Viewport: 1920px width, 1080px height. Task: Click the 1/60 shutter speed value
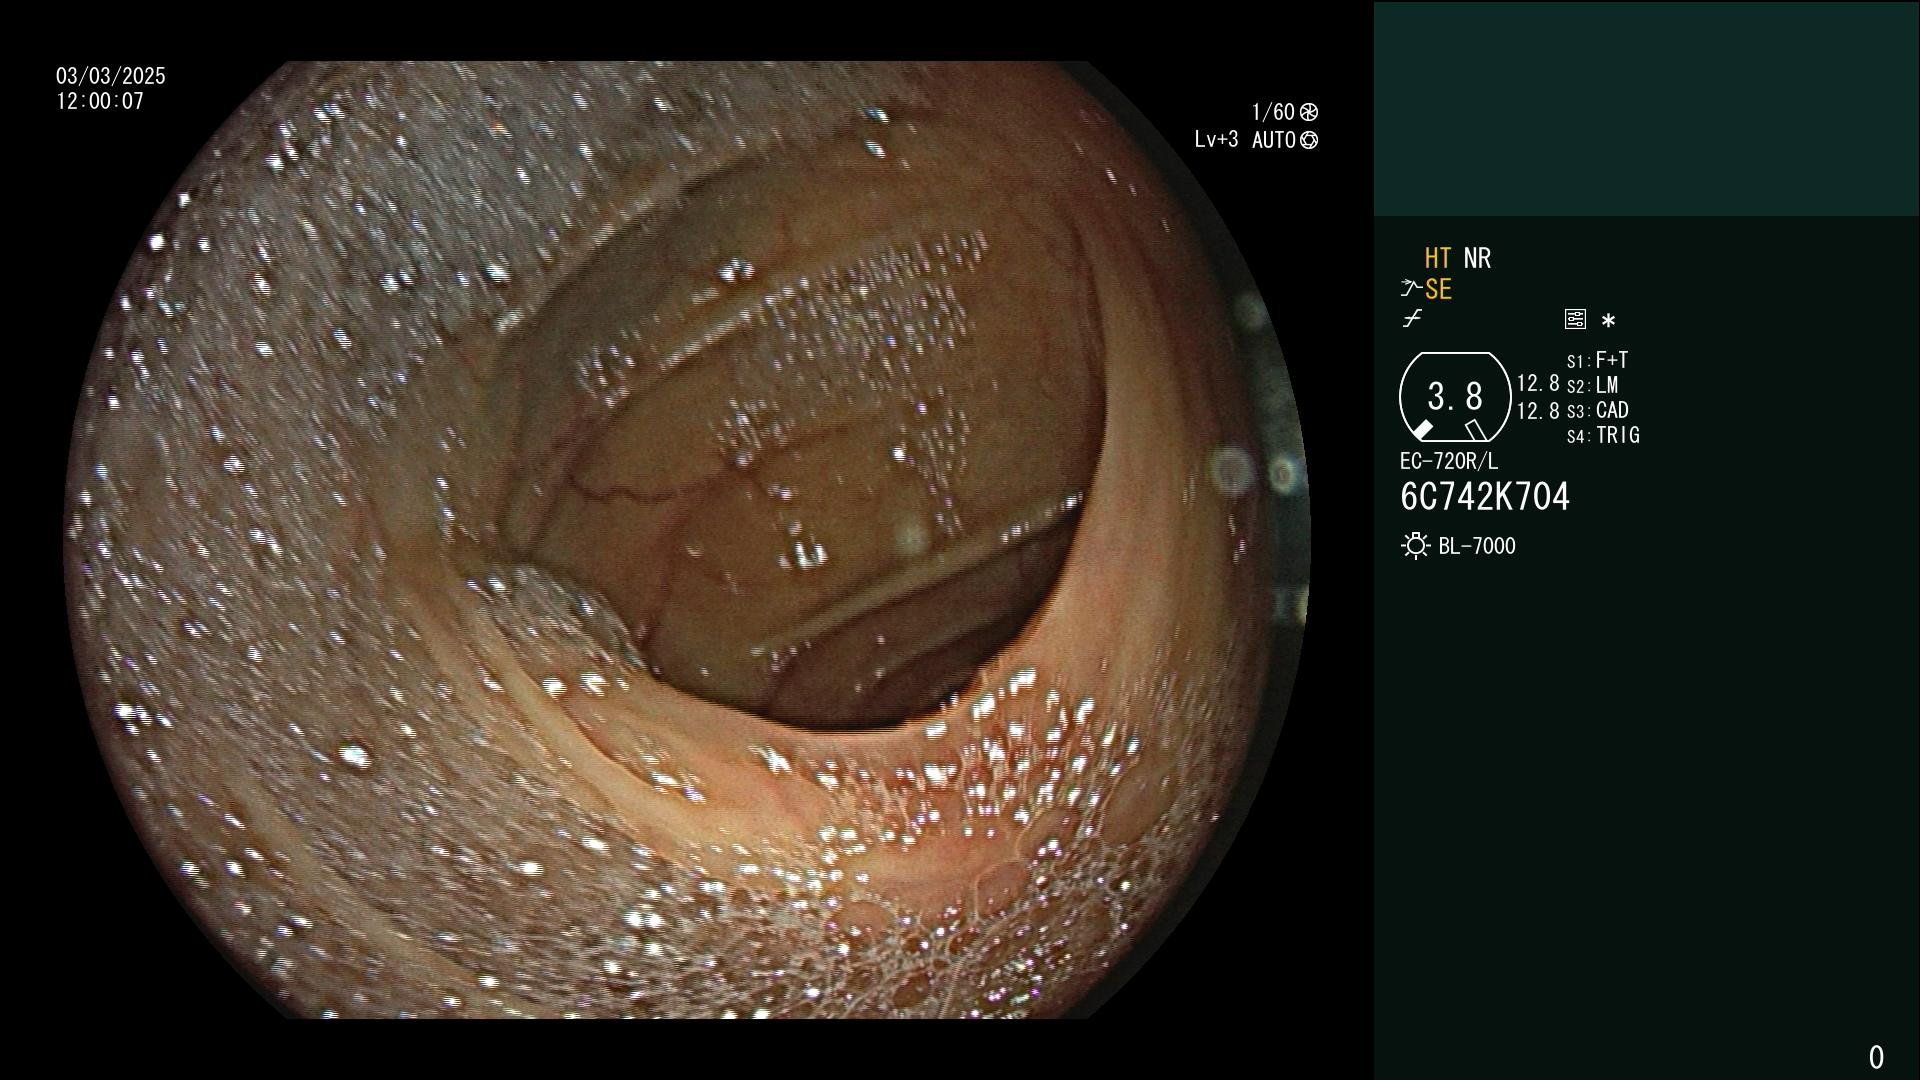[x=1273, y=112]
